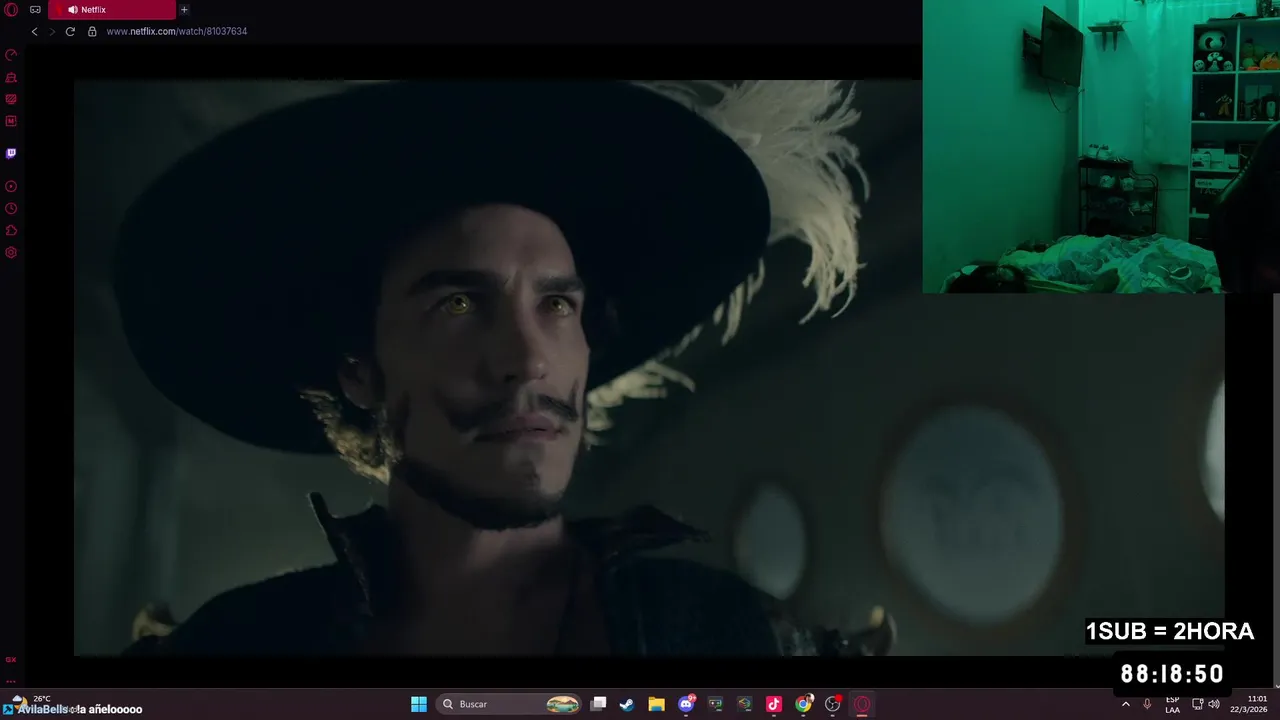
Task: Go back to the previous page
Action: tap(34, 31)
